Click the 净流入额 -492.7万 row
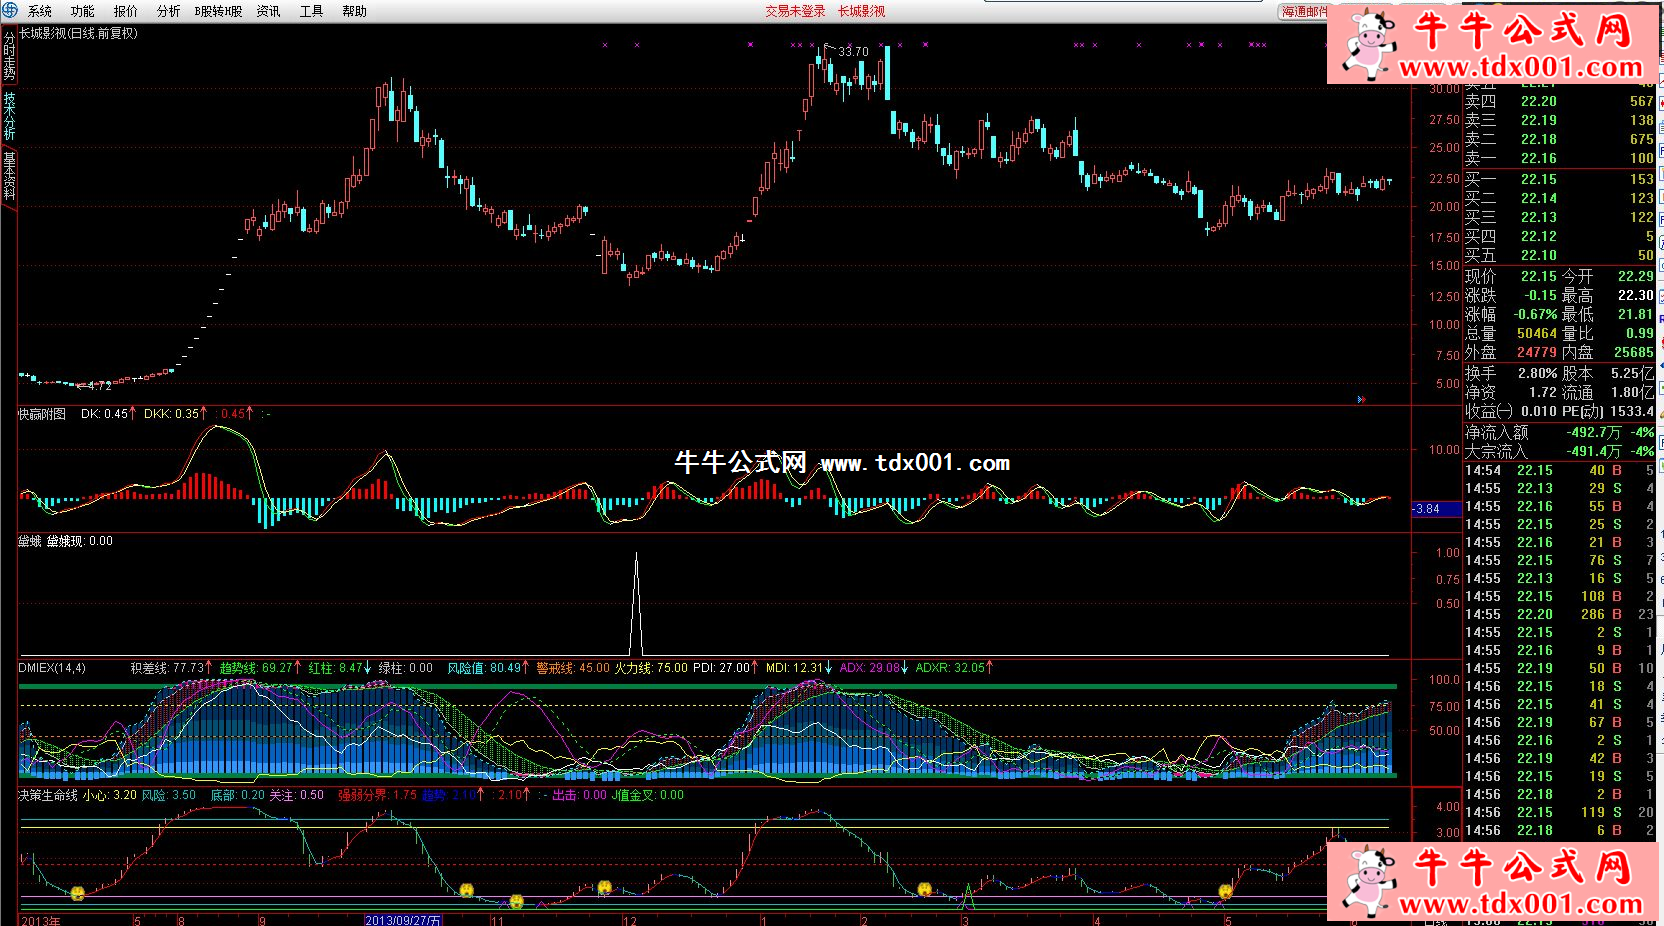The image size is (1664, 926). (x=1559, y=432)
